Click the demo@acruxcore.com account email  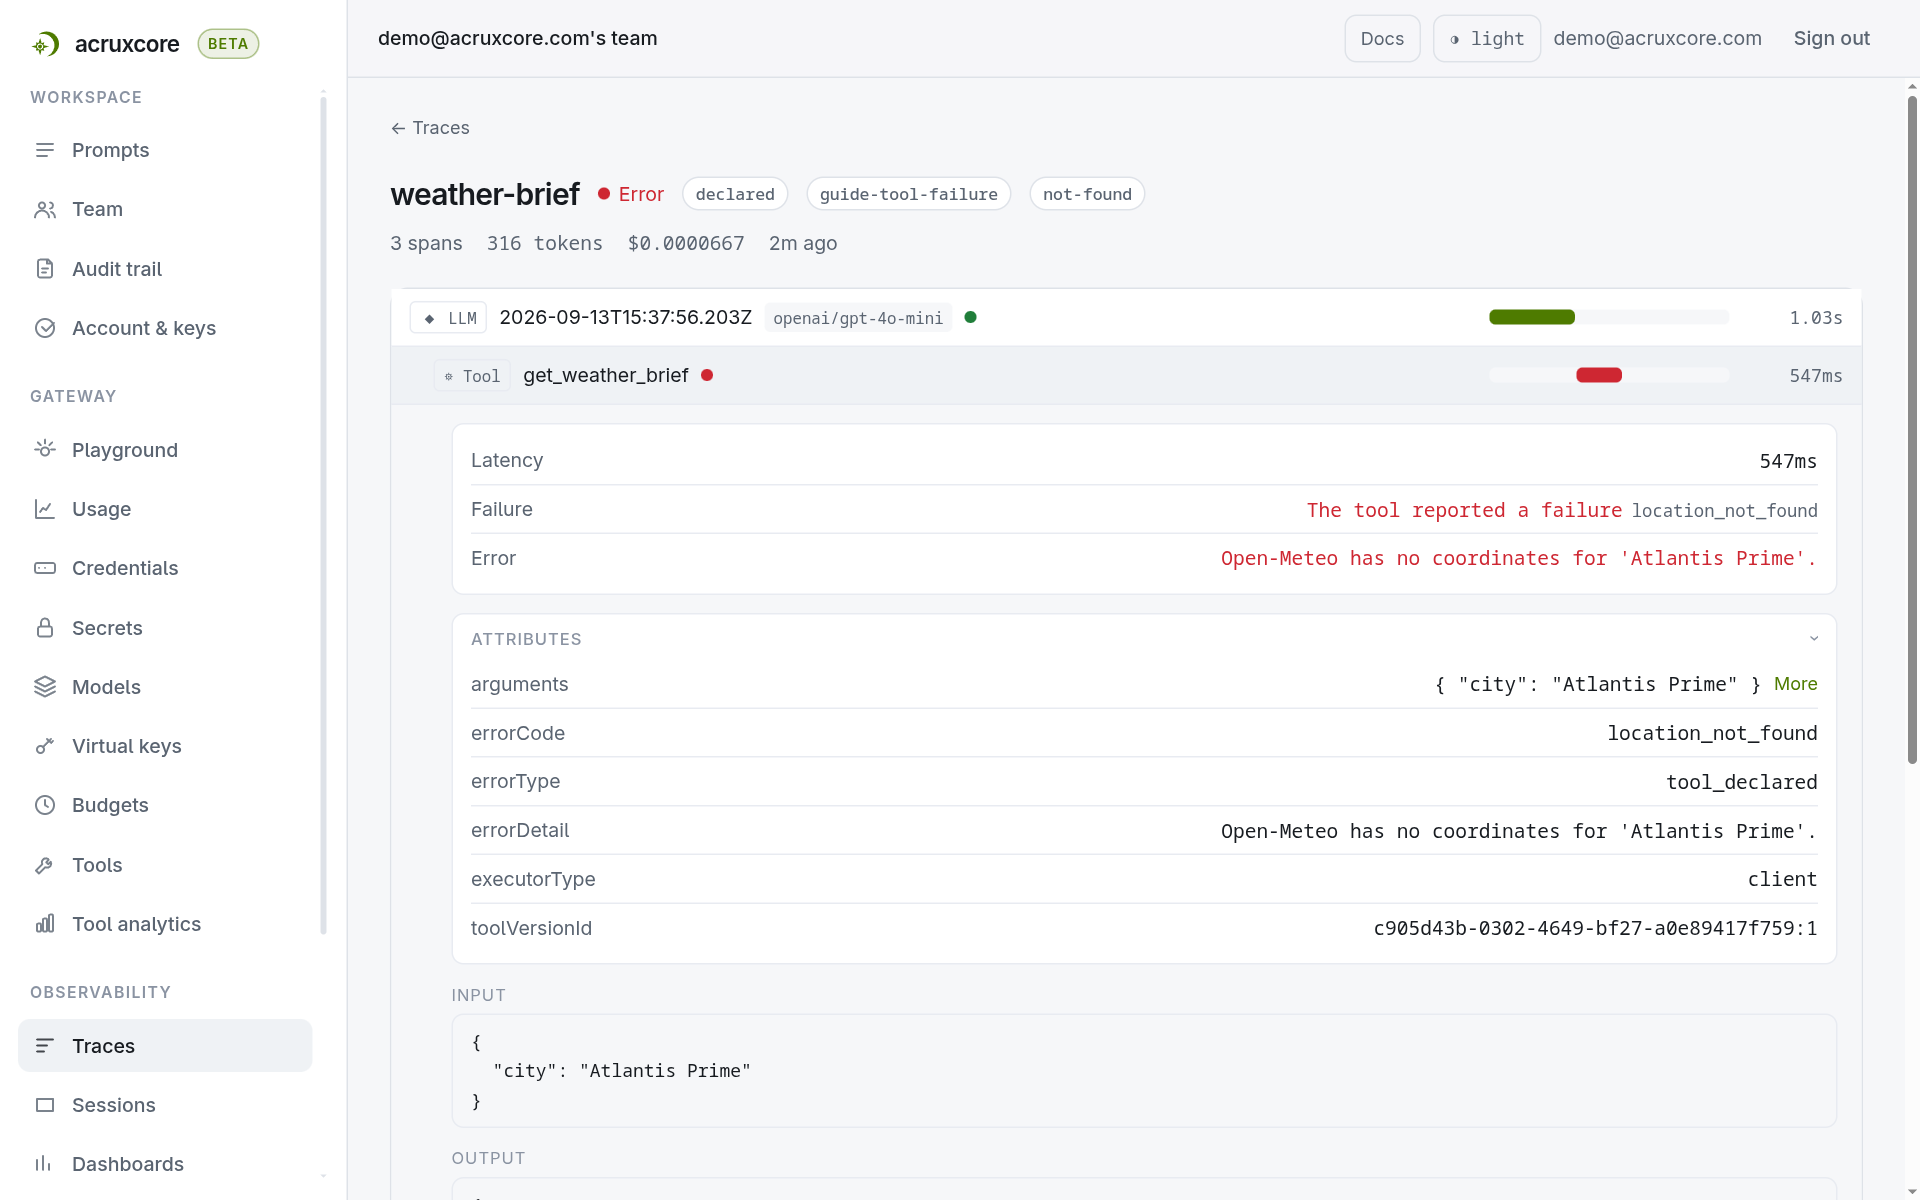click(x=1657, y=38)
